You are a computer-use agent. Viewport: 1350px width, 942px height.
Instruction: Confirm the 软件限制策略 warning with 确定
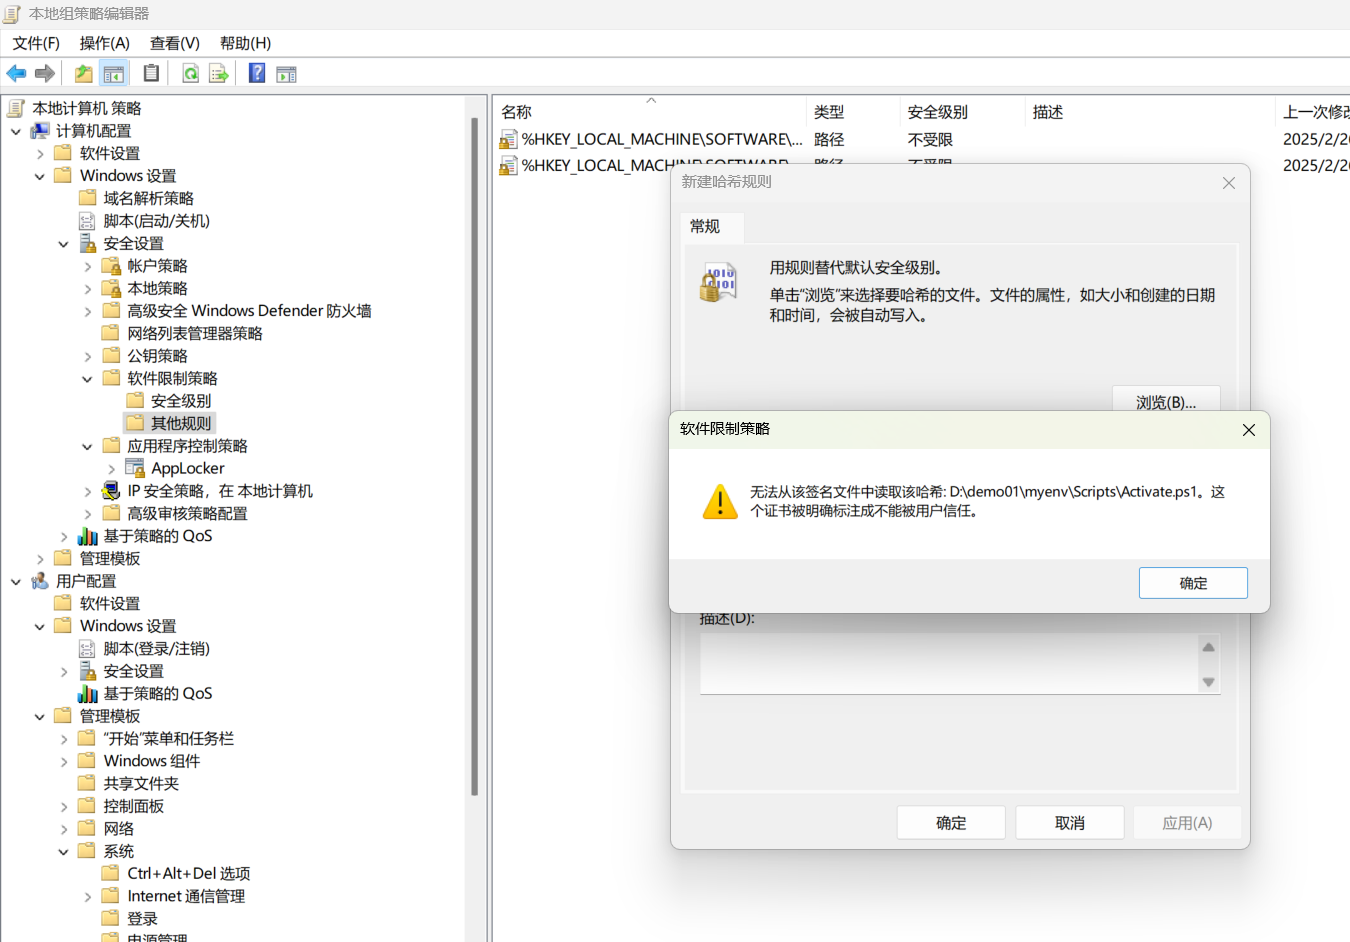(x=1193, y=583)
